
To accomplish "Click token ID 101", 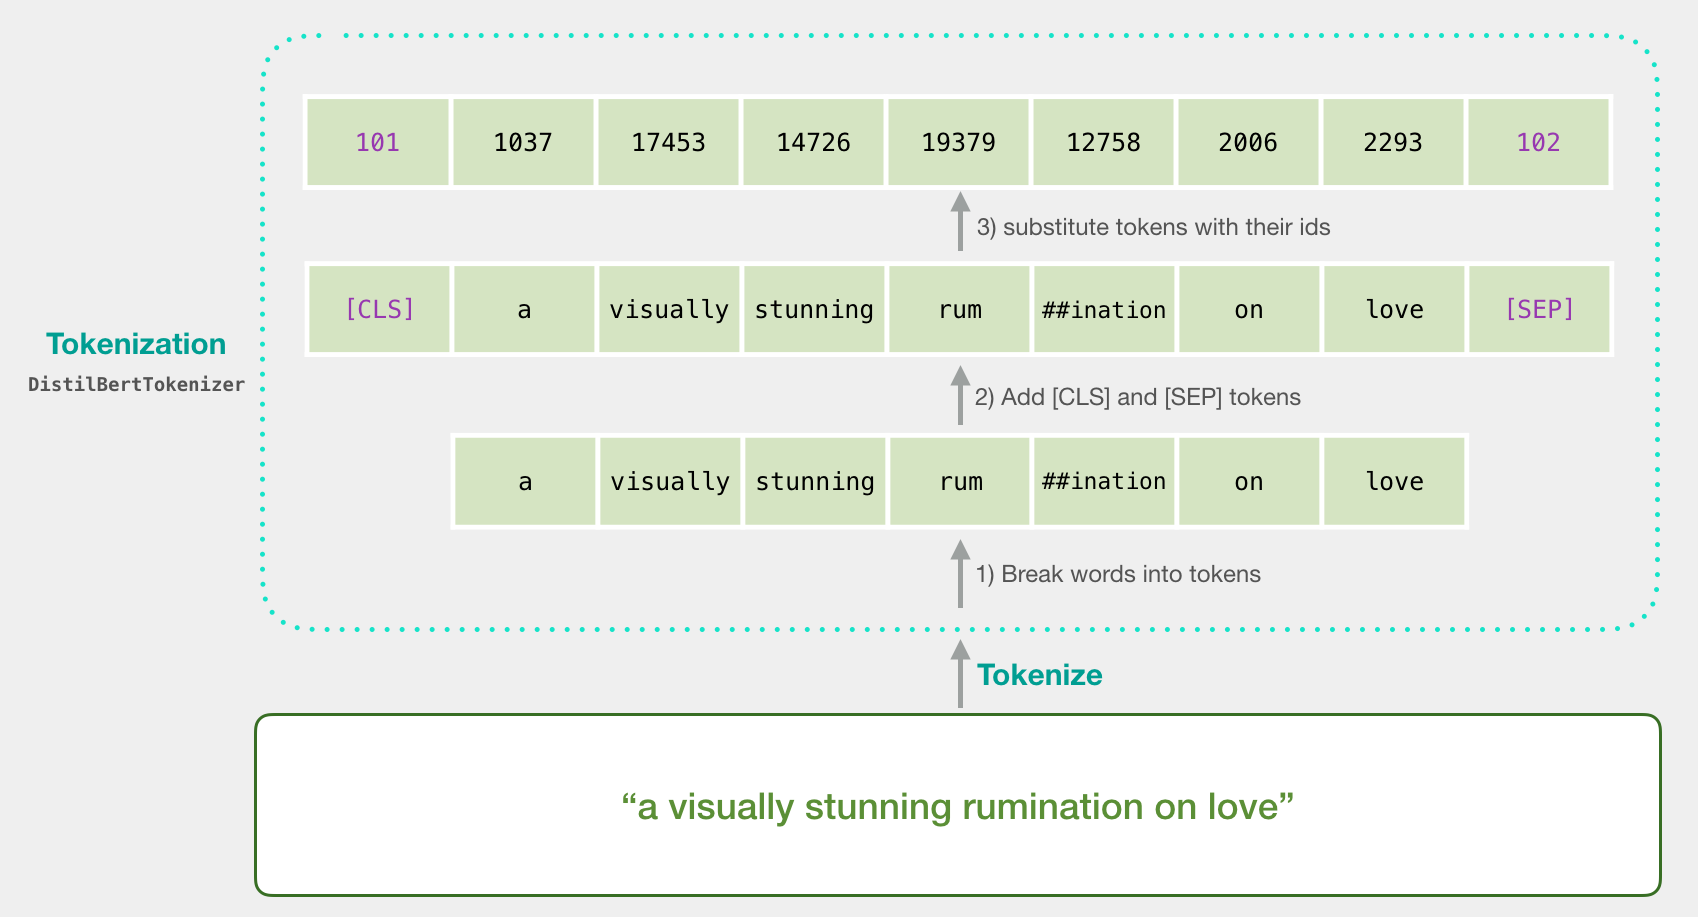I will [x=378, y=142].
